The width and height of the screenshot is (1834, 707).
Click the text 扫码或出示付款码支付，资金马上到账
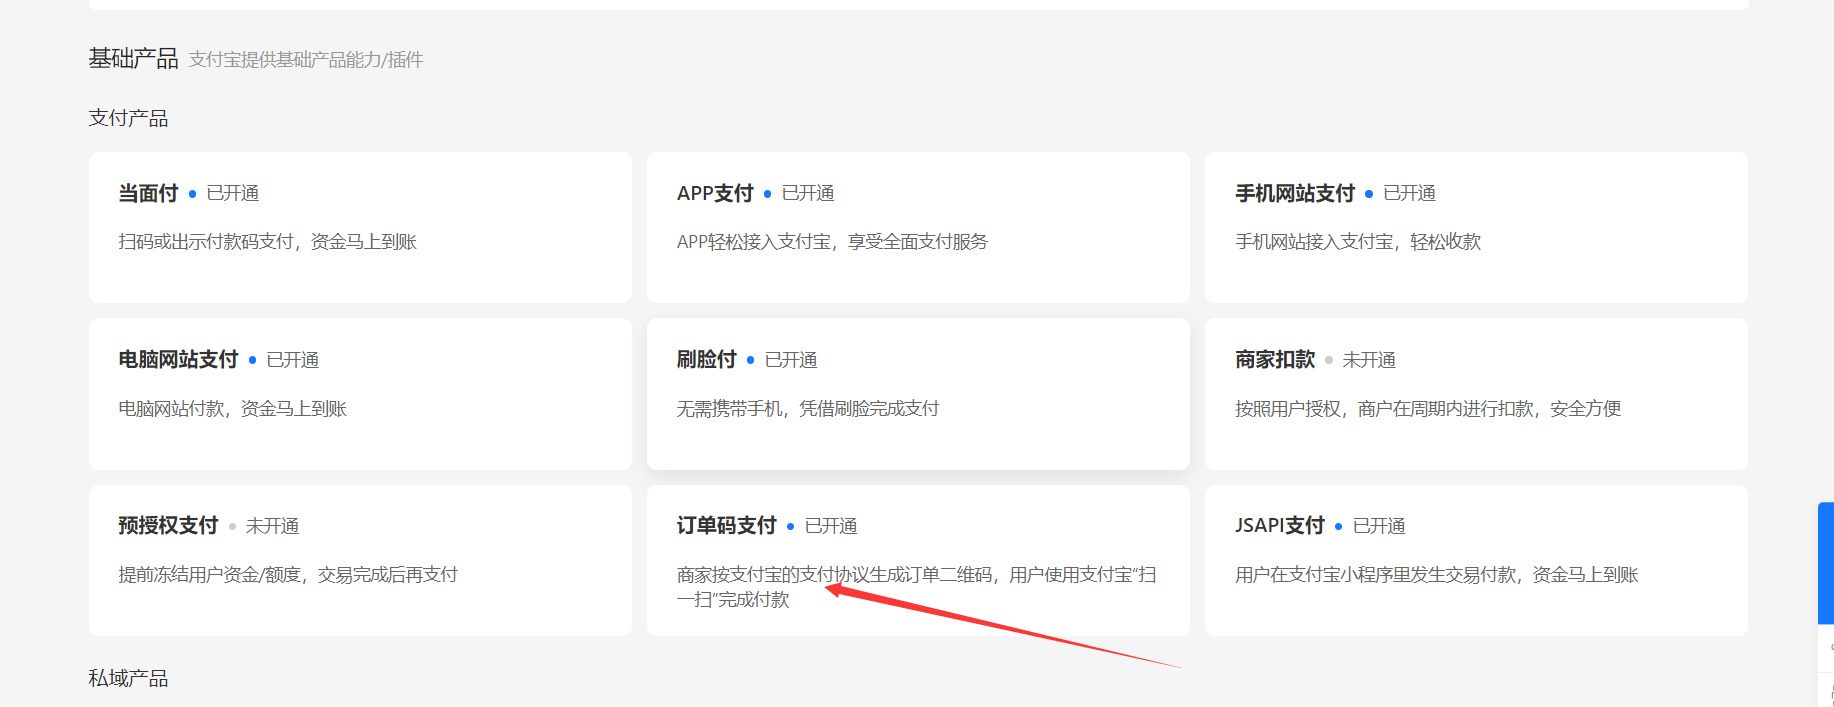267,241
